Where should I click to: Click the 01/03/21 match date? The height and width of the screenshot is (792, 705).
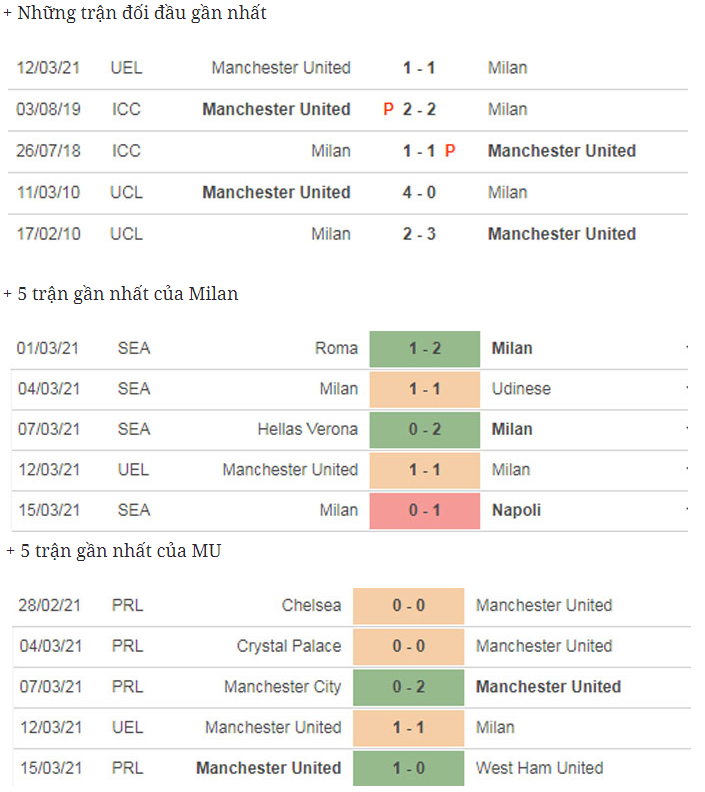point(47,348)
